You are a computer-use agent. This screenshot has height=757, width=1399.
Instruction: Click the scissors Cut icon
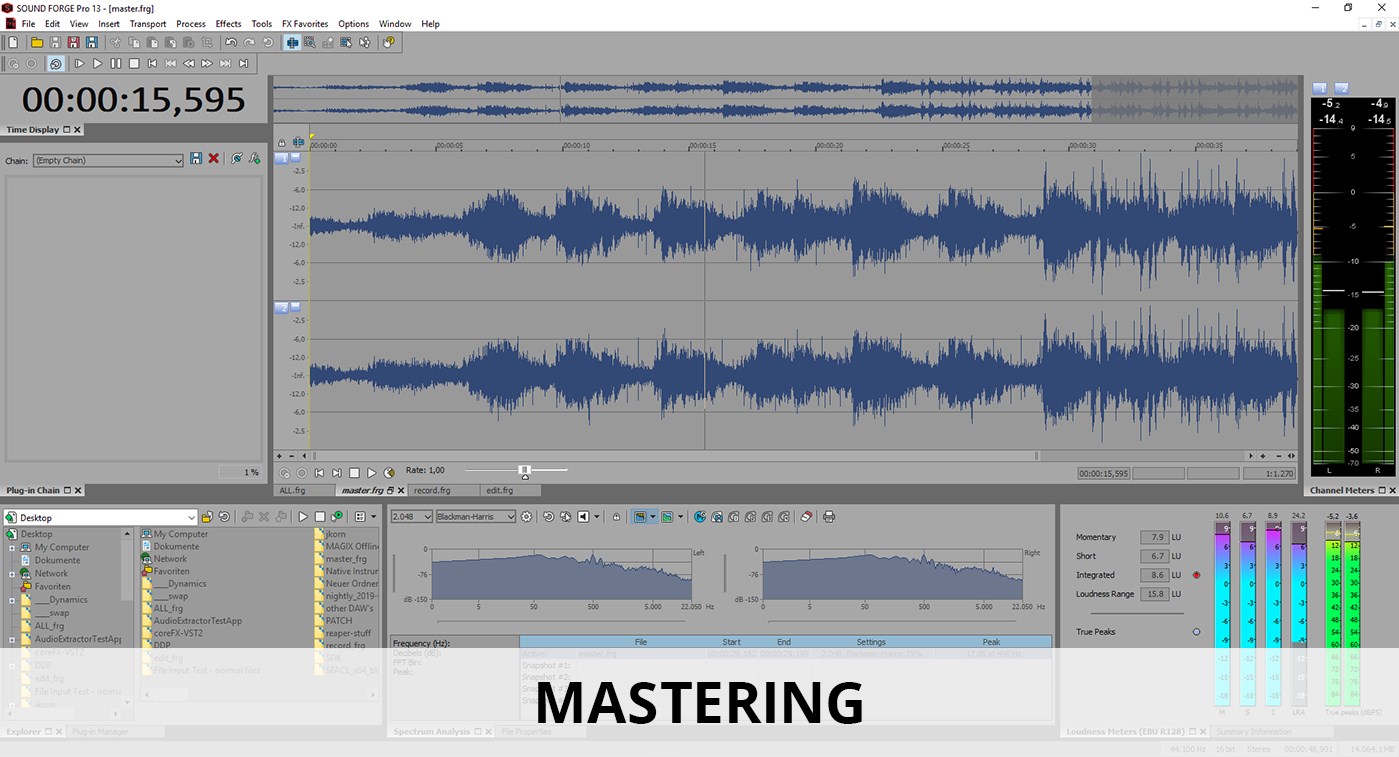coord(116,43)
